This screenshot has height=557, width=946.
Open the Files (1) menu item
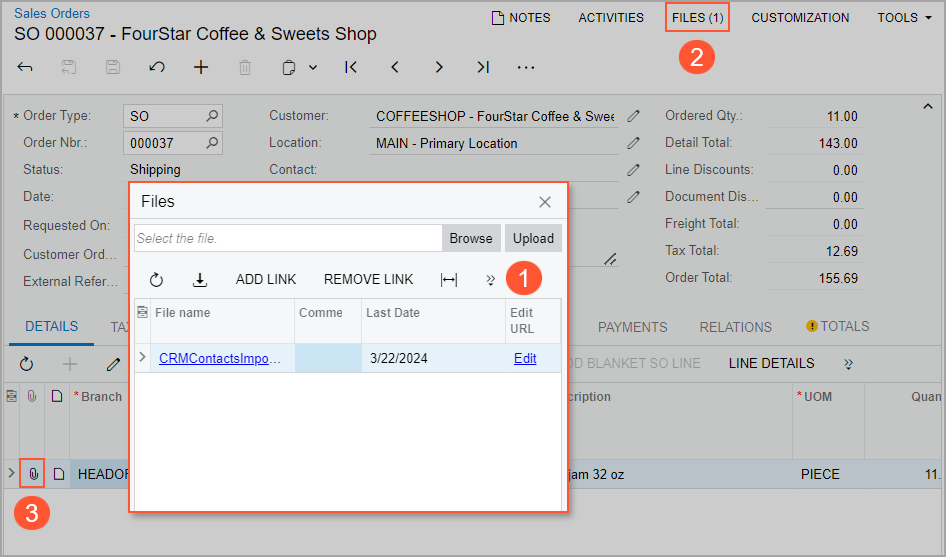point(698,17)
